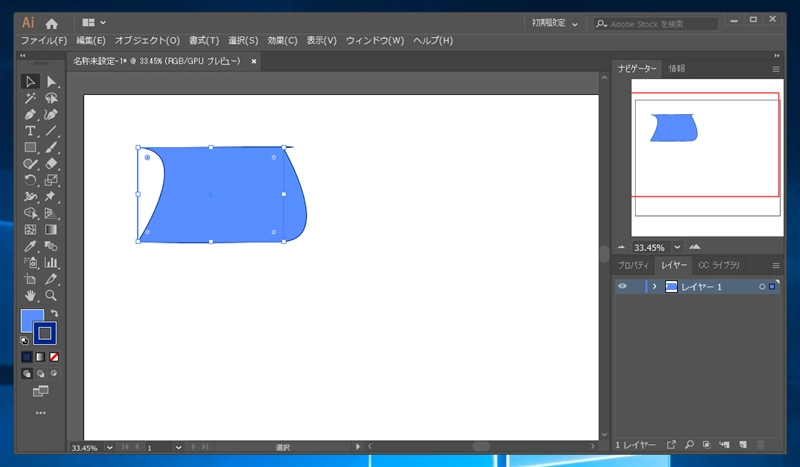Set paint mode to Gradient
Viewport: 800px width, 467px height.
click(40, 357)
